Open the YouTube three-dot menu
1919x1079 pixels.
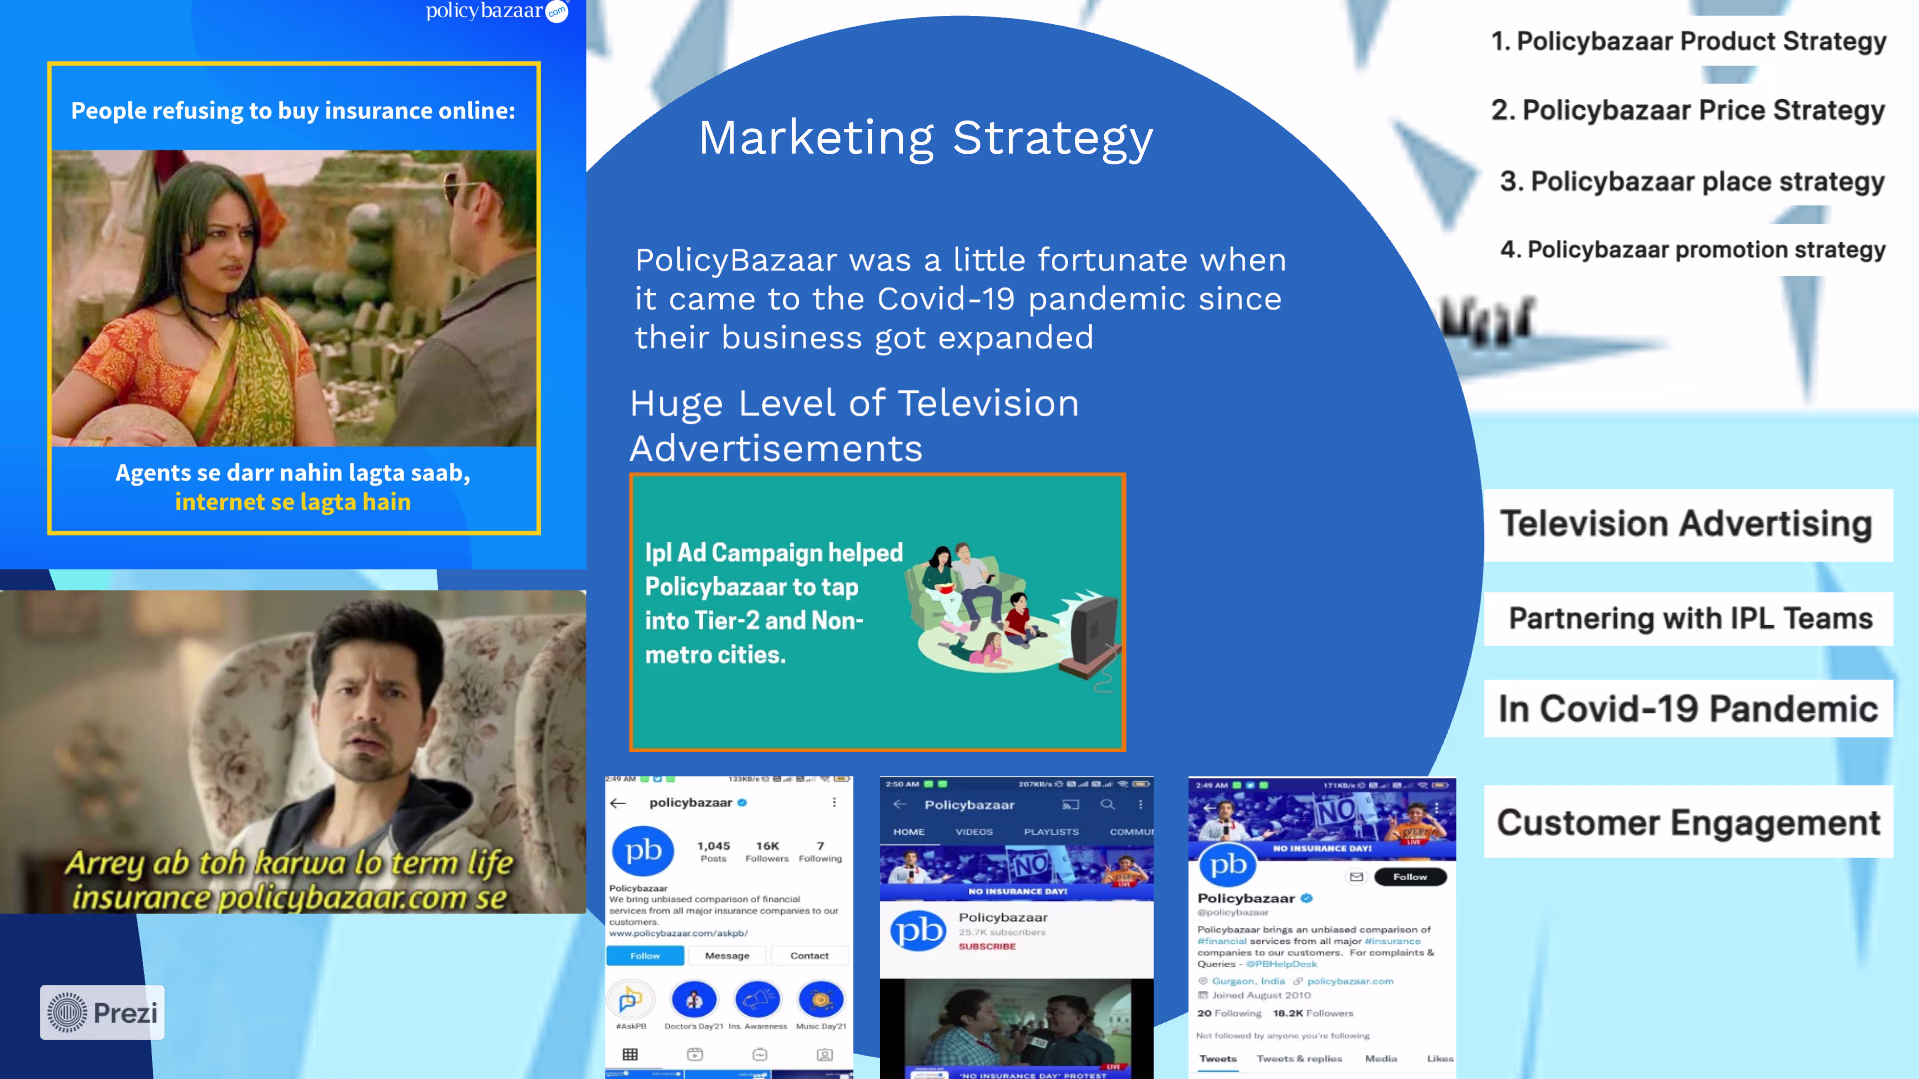point(1140,804)
